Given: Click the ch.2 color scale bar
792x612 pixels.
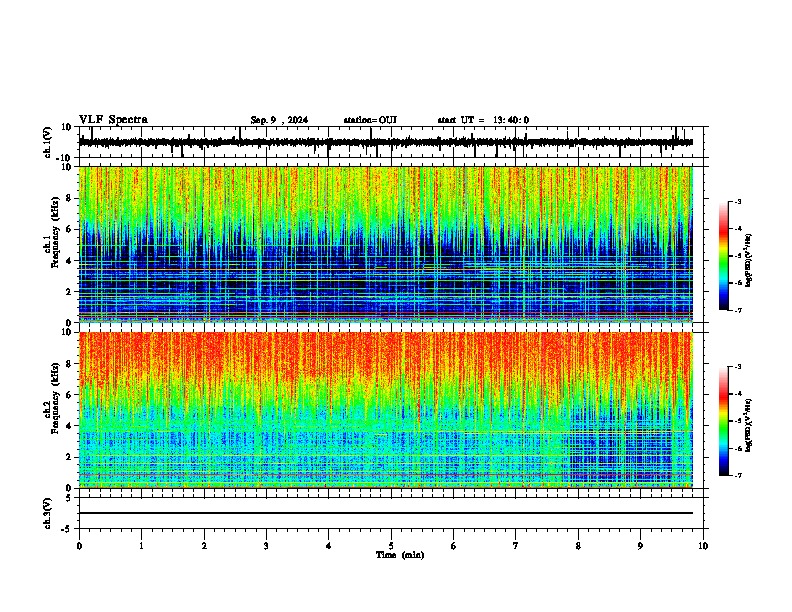Looking at the screenshot, I should pos(724,421).
